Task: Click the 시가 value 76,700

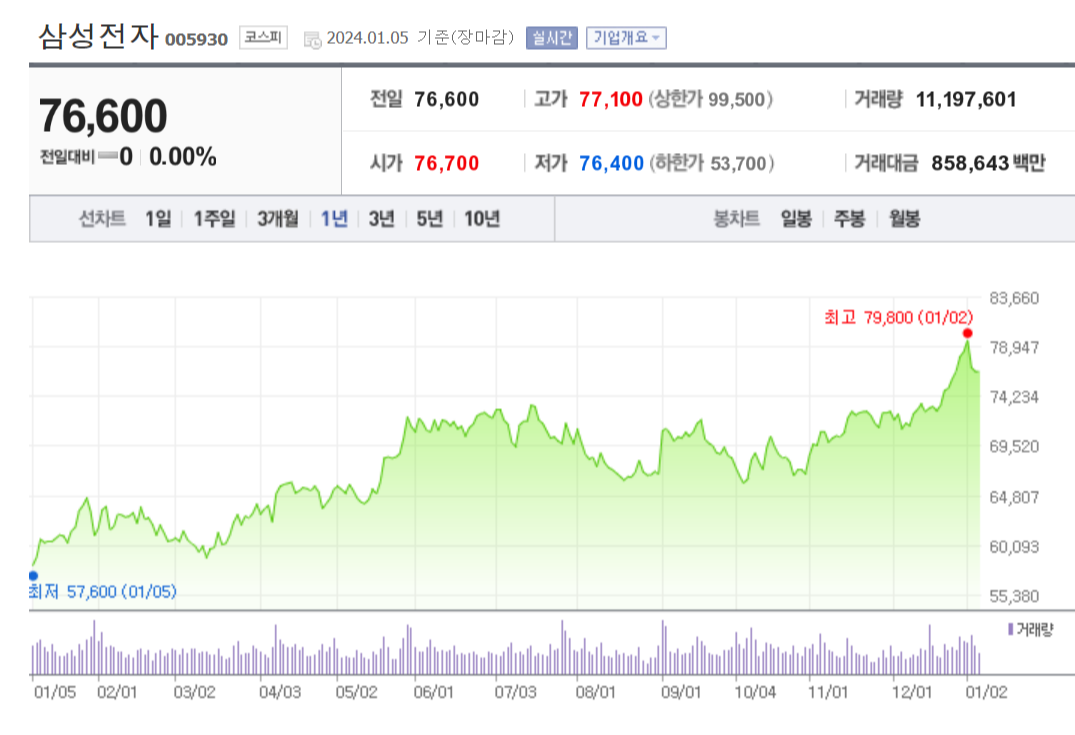Action: point(446,163)
